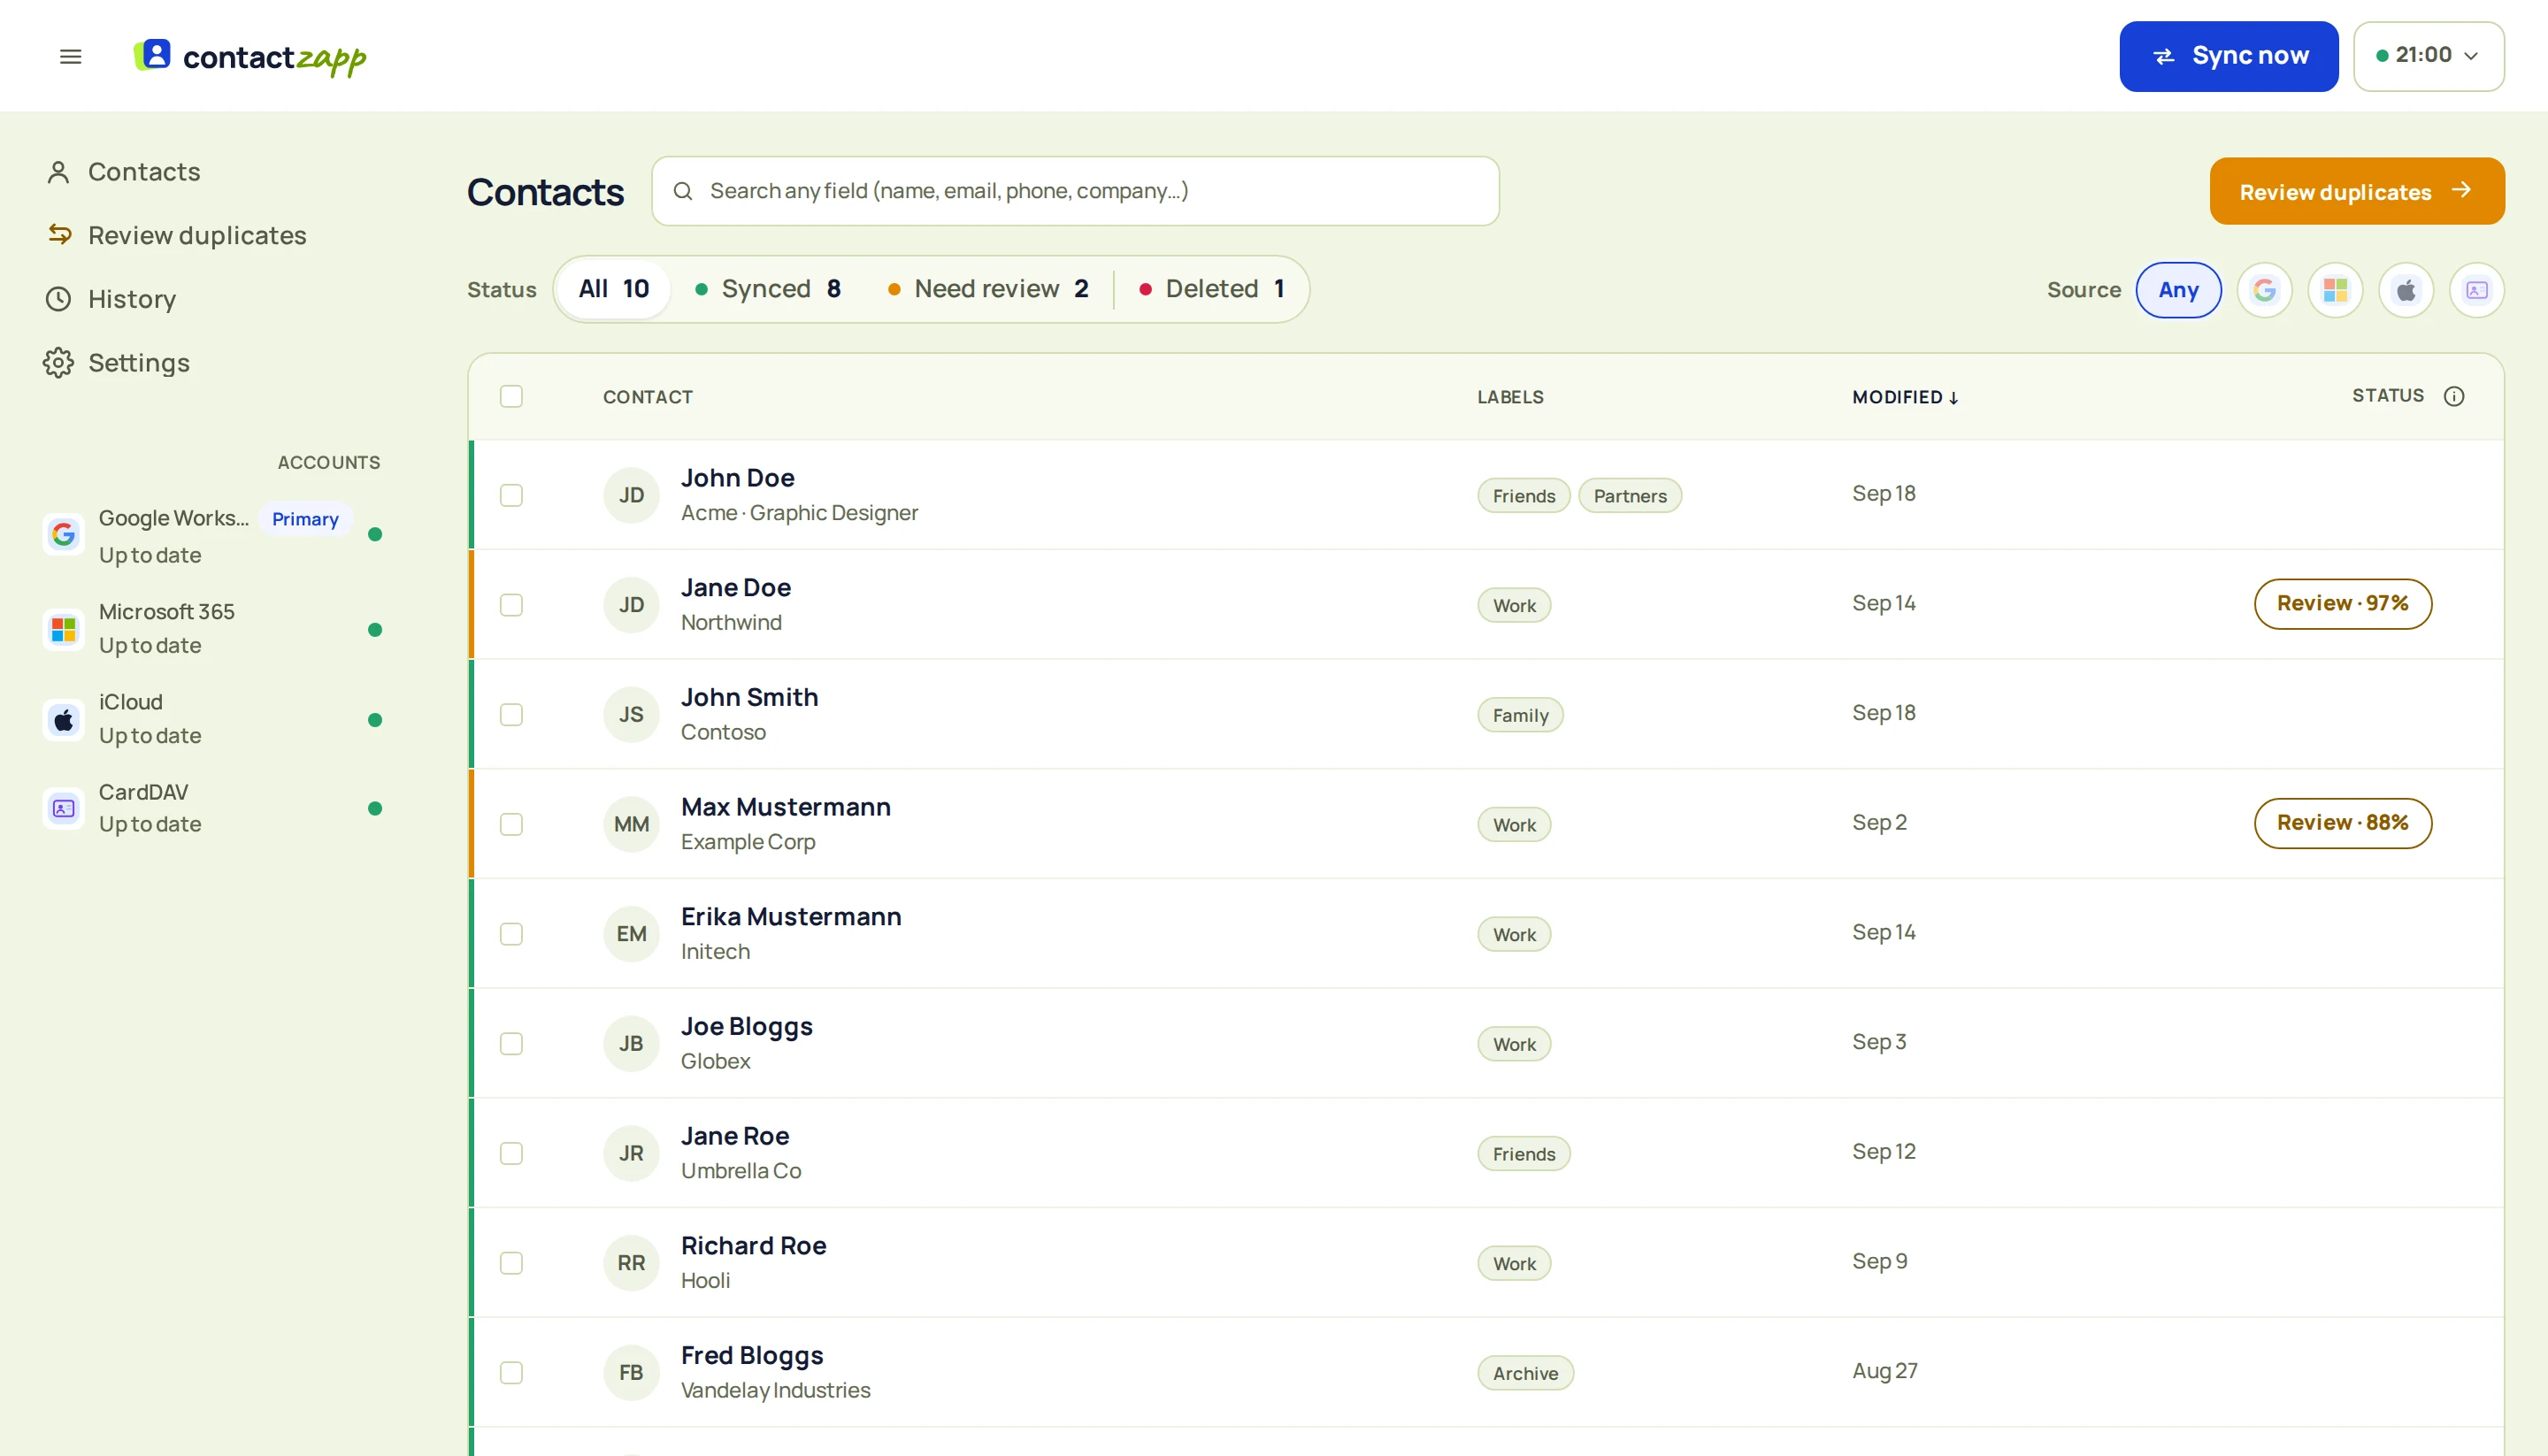Sort by the Modified column header
The image size is (2548, 1456).
click(1904, 397)
